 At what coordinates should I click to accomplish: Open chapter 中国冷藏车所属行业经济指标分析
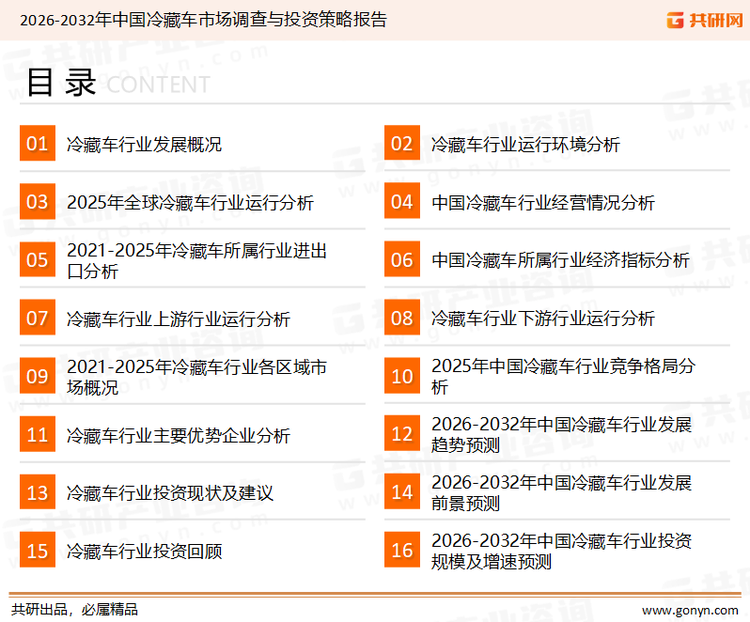[561, 260]
